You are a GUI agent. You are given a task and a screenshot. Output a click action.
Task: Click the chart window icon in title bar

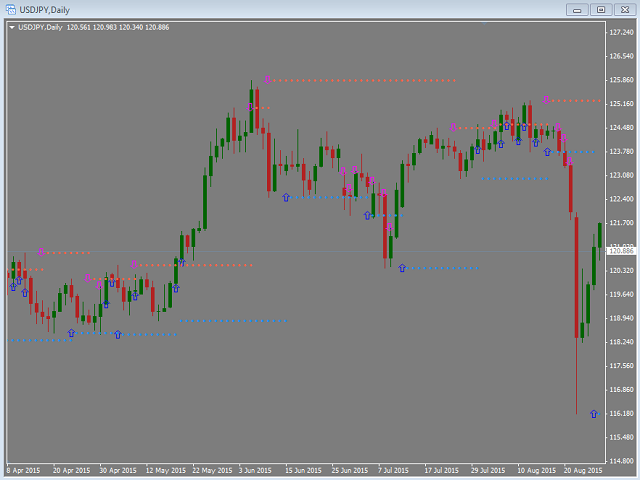point(11,9)
